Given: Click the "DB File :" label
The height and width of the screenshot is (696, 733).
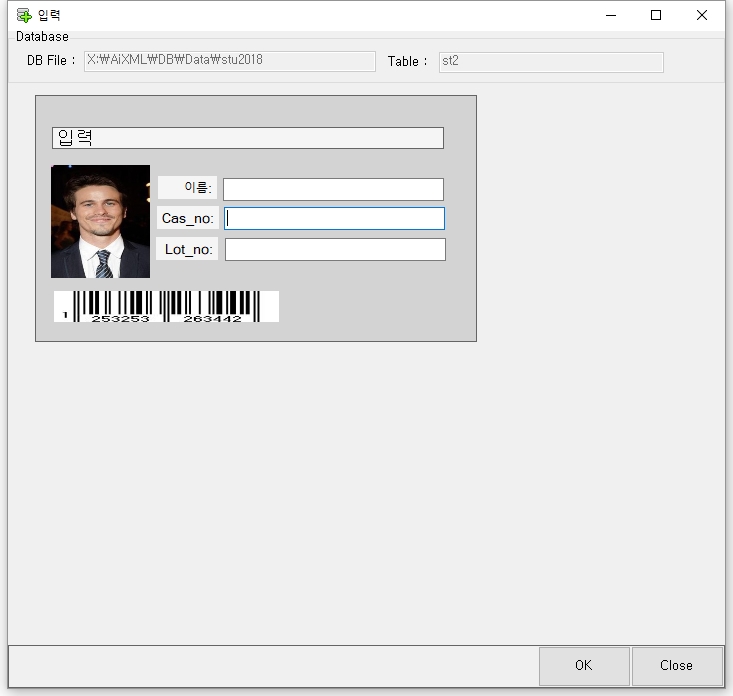Looking at the screenshot, I should click(x=50, y=61).
